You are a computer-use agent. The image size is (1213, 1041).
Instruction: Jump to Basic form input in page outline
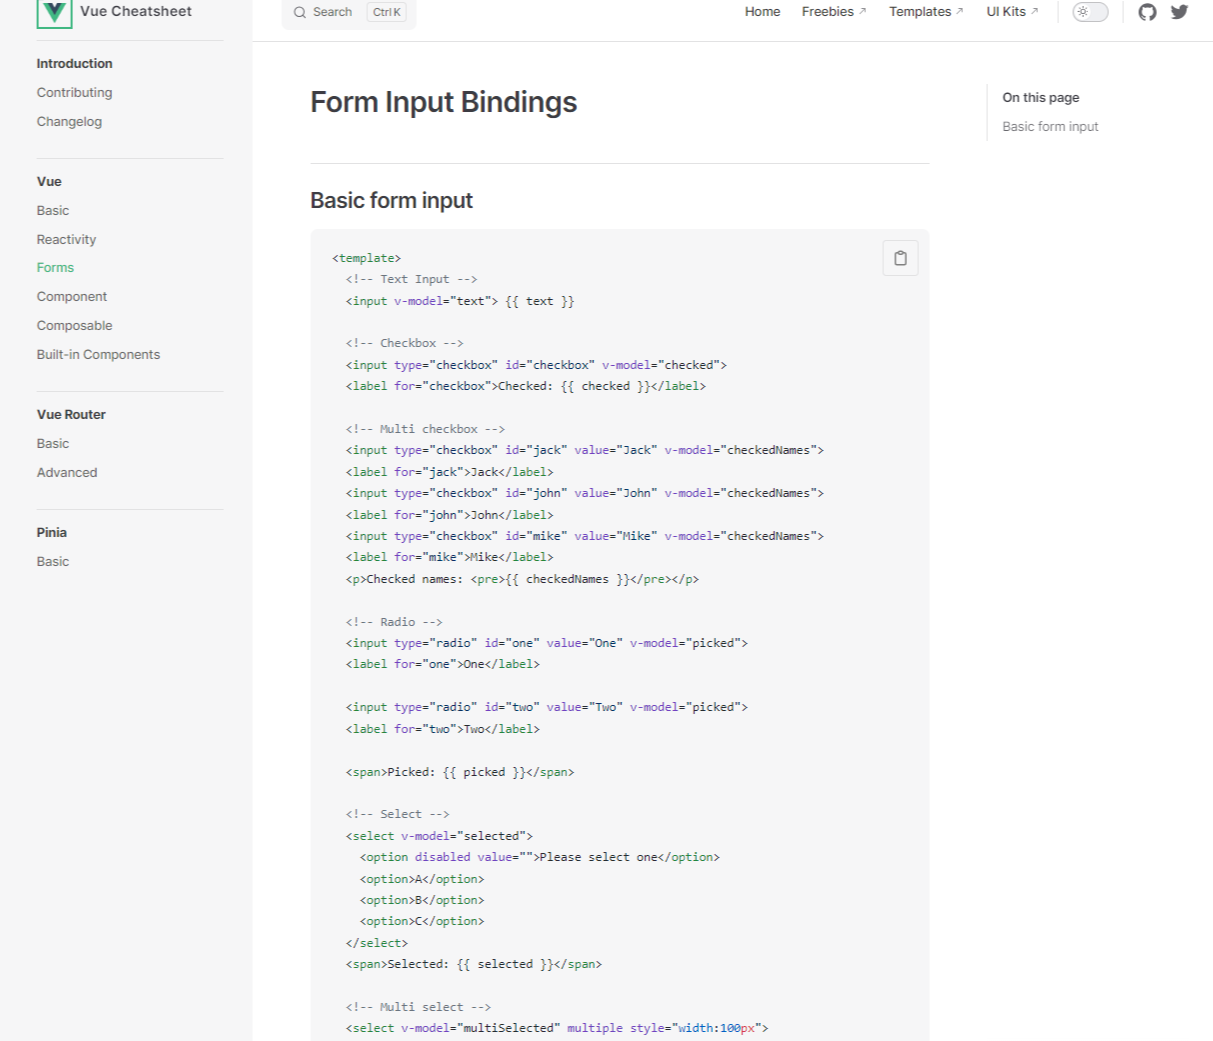click(x=1050, y=126)
